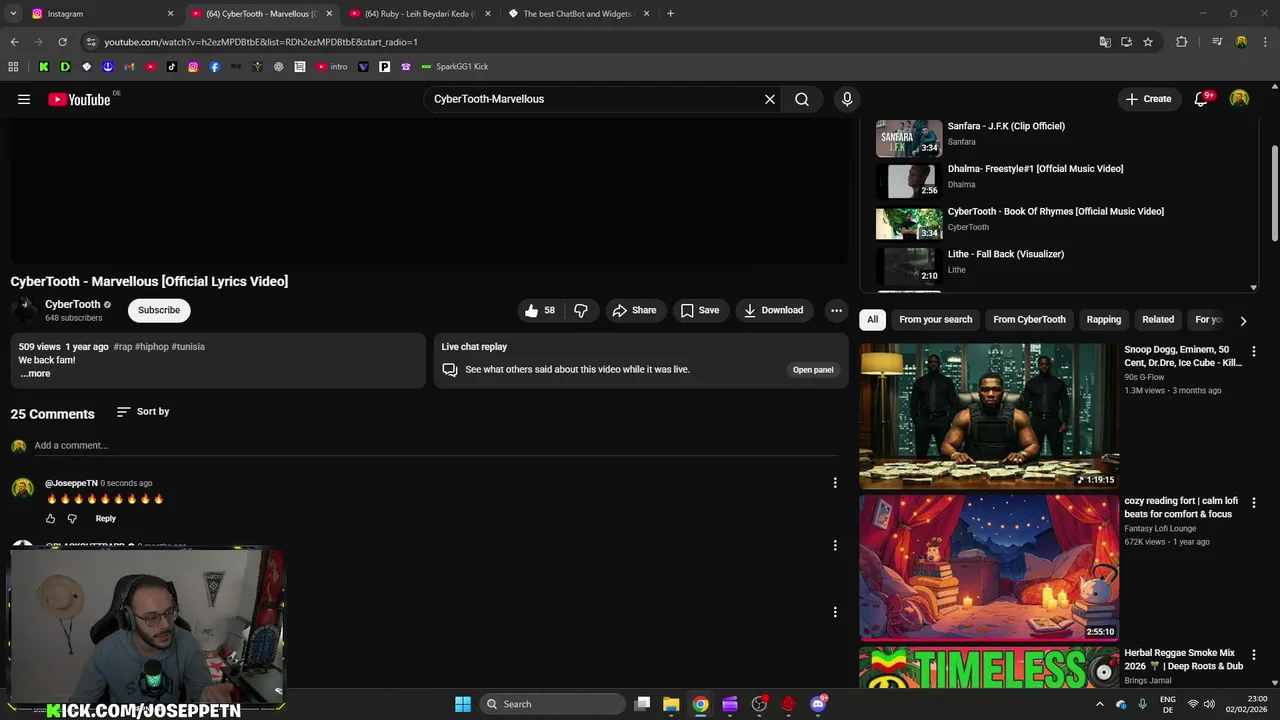Dislike the @JoseppeTN comment
The height and width of the screenshot is (720, 1280).
[x=72, y=519]
